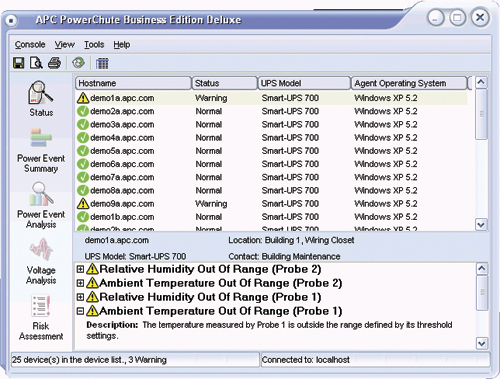Click the Print toolbar icon
The image size is (500, 379).
[54, 63]
